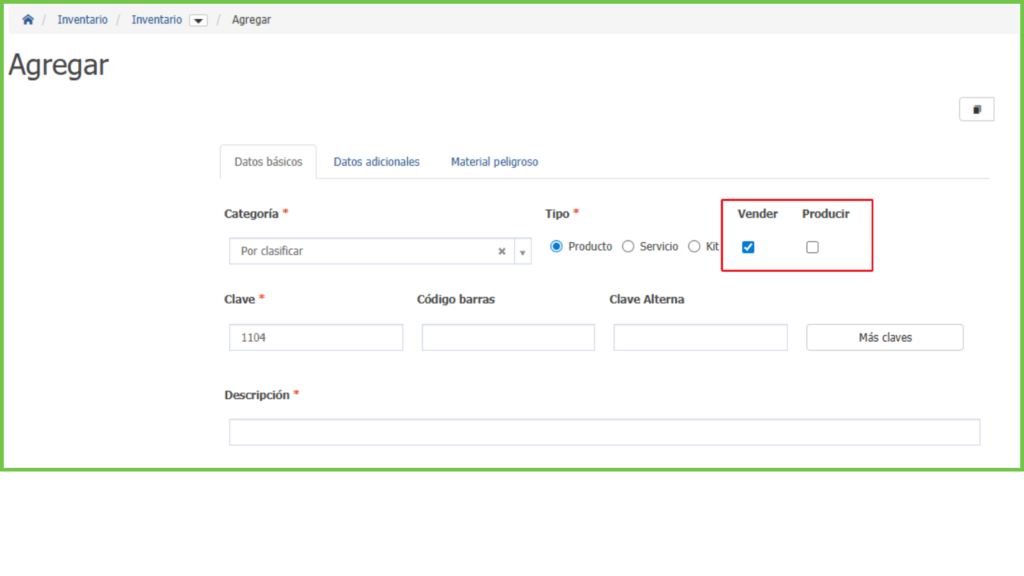Select the Servicio type option
Image resolution: width=1024 pixels, height=576 pixels.
point(628,247)
